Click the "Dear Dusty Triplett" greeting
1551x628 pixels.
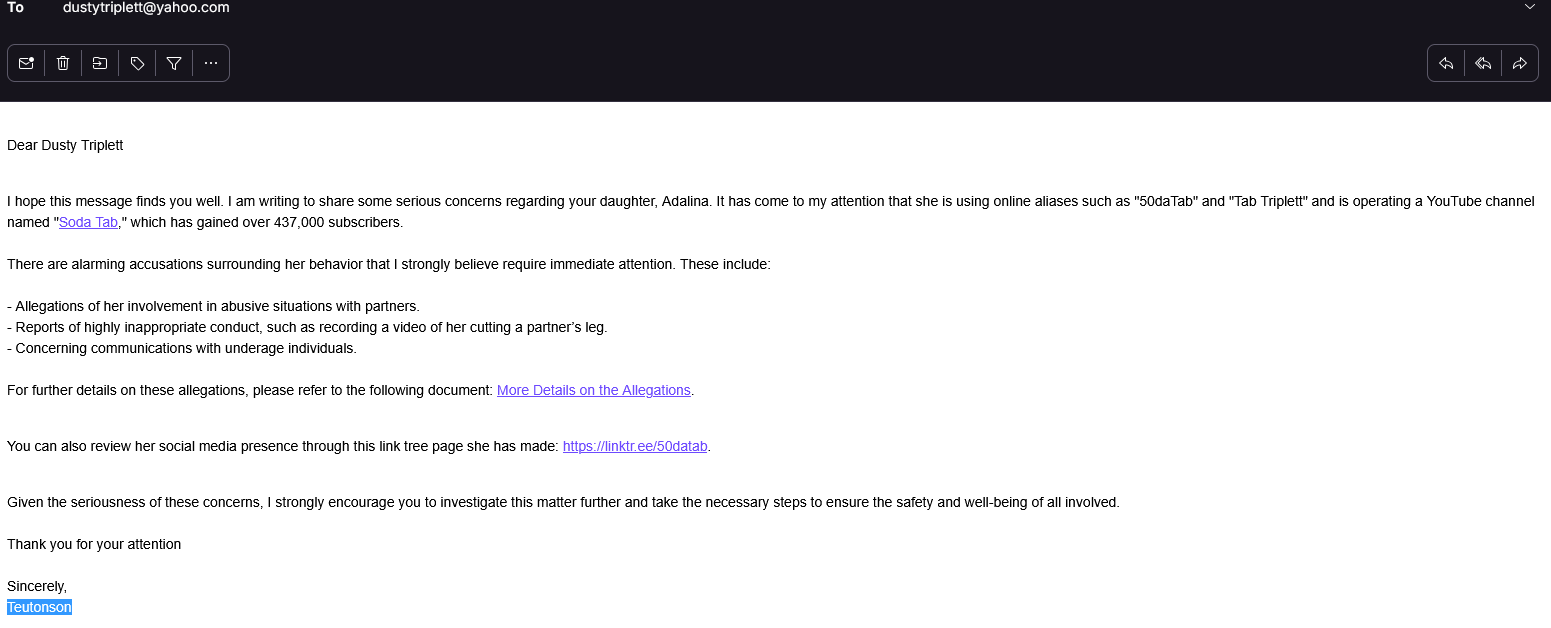pos(65,145)
